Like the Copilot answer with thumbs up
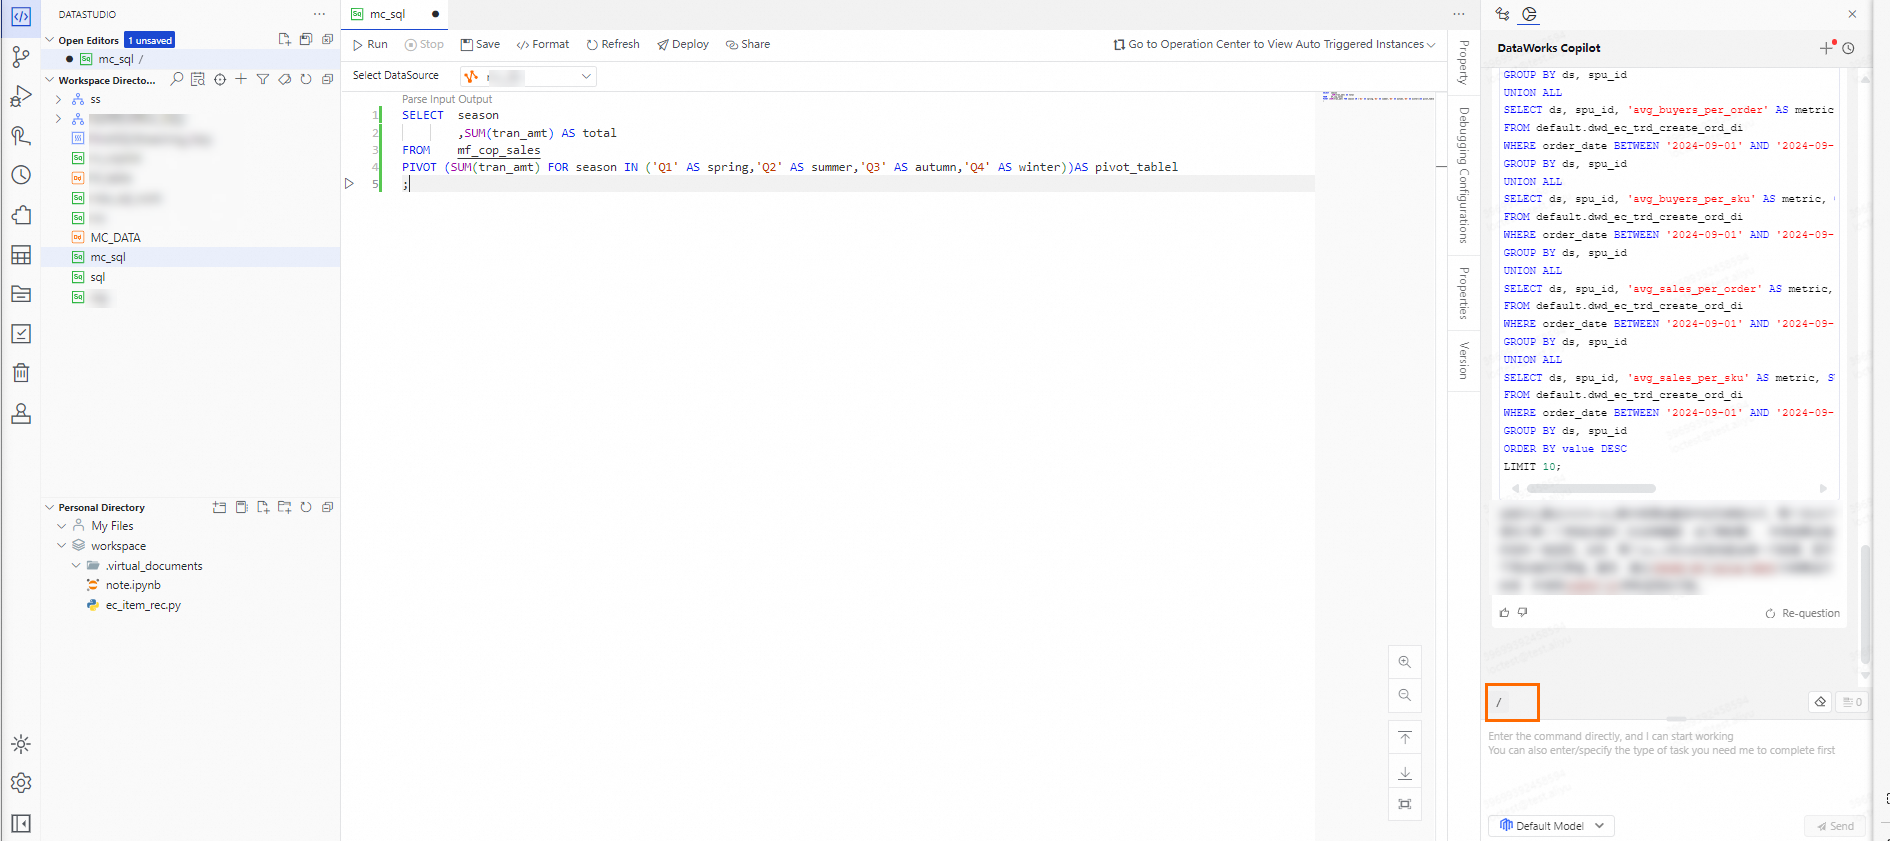Screen dimensions: 1890x841 [x=1505, y=612]
